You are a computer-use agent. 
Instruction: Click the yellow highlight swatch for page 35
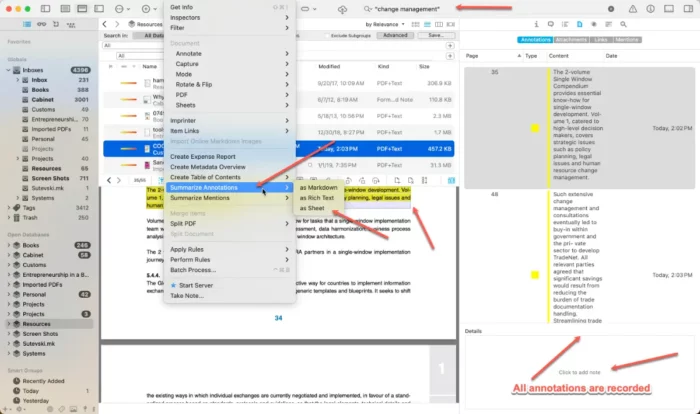(x=535, y=128)
